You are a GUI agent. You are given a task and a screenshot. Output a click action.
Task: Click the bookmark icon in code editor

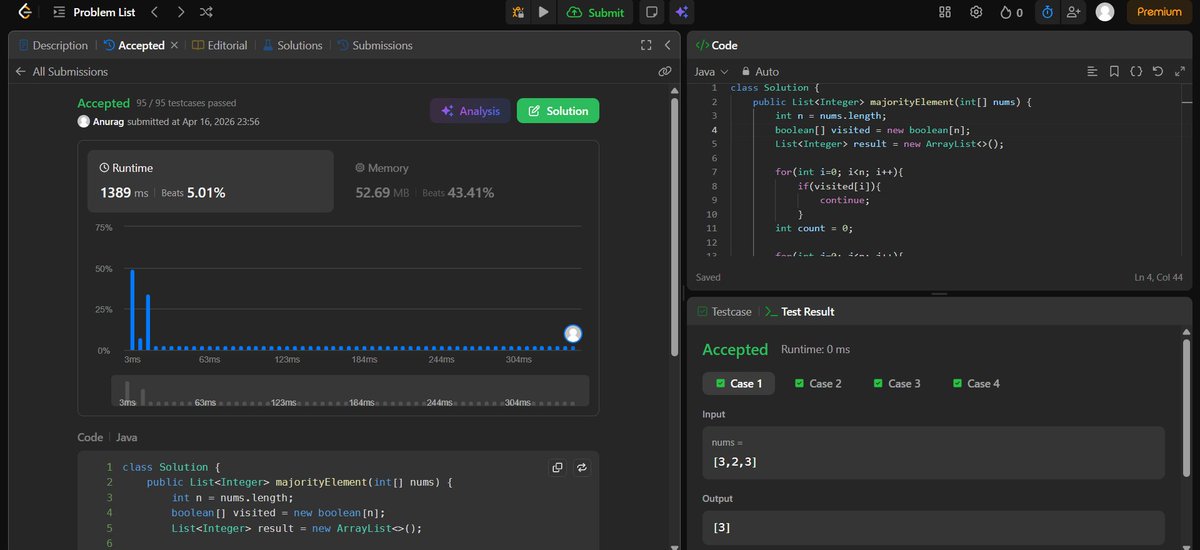coord(1114,72)
